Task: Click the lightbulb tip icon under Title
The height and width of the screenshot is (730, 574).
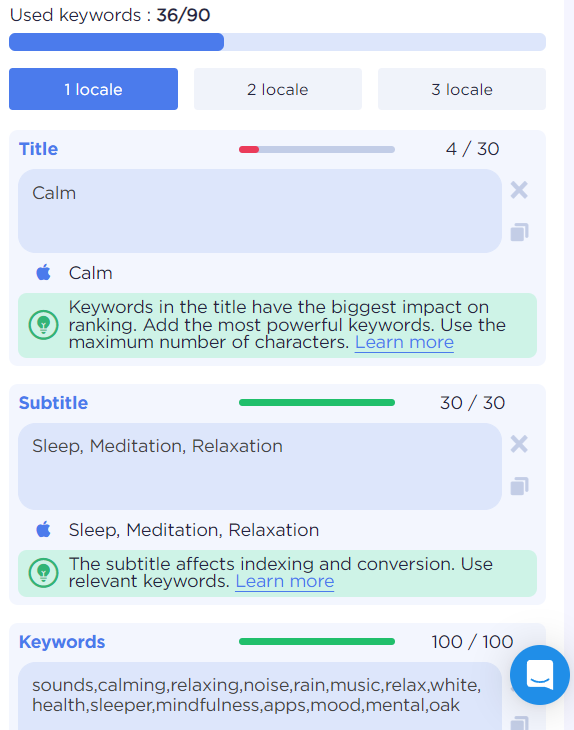Action: (x=43, y=325)
